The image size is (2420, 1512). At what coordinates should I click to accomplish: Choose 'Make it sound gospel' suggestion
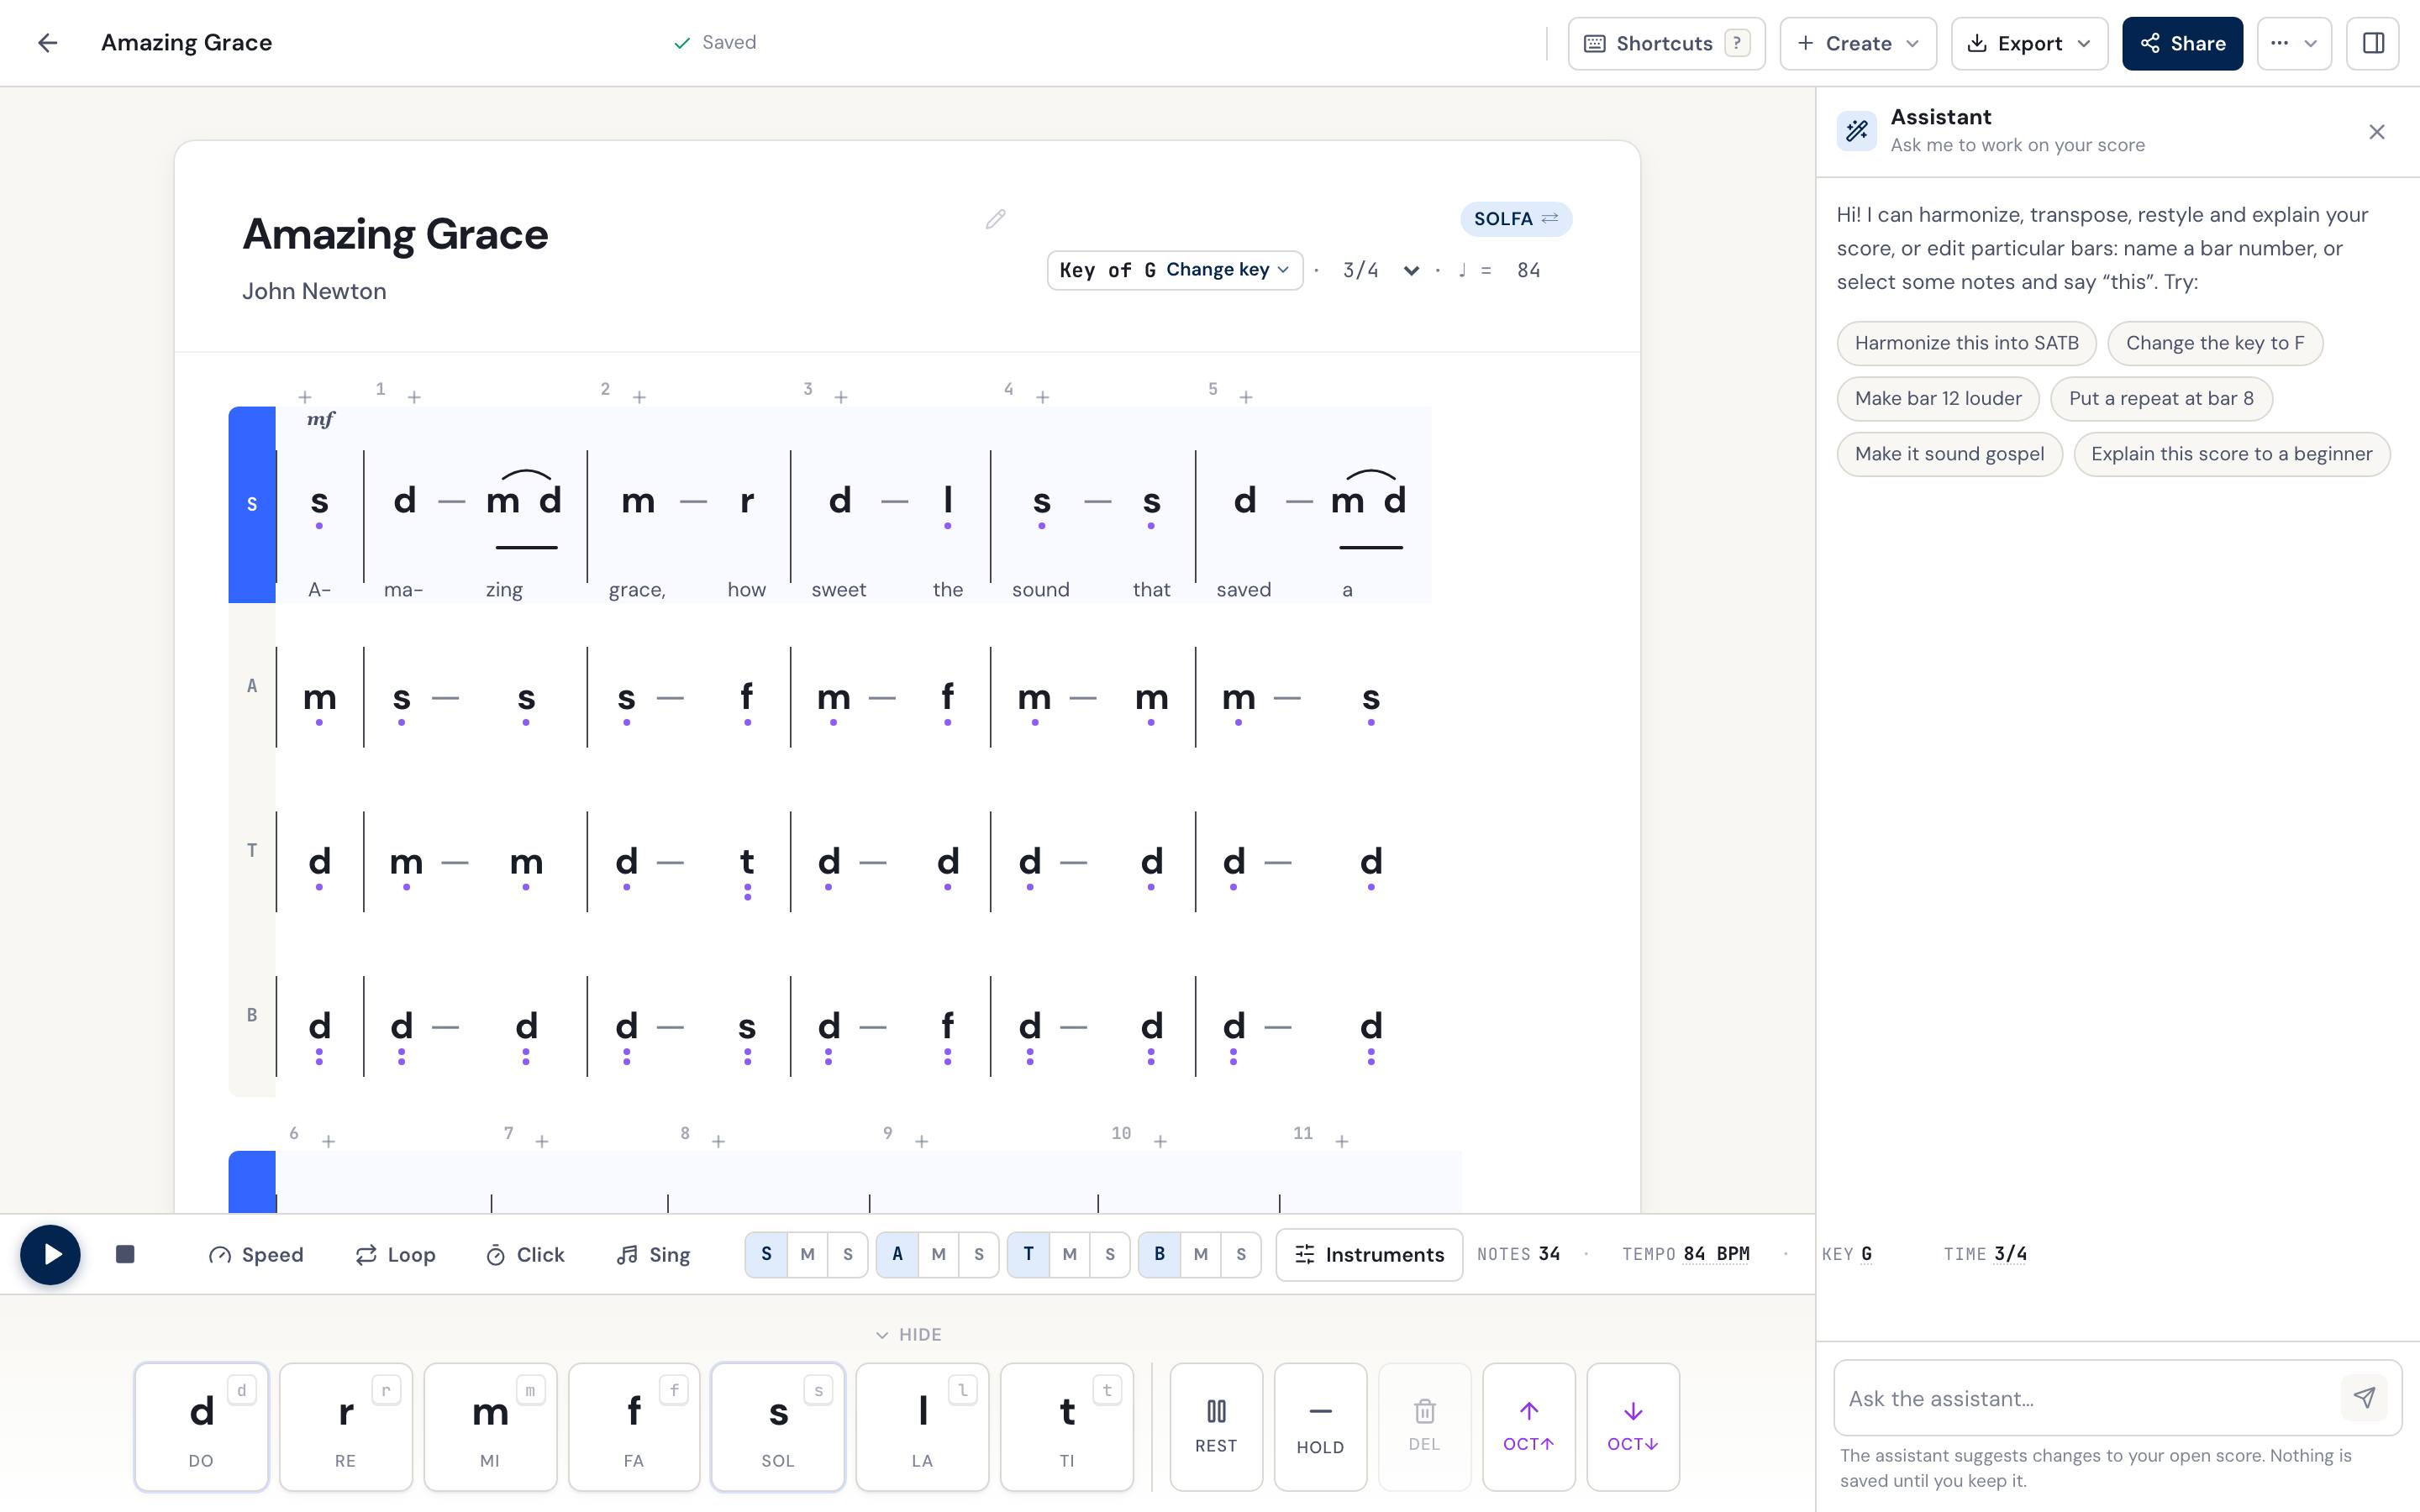(x=1949, y=454)
